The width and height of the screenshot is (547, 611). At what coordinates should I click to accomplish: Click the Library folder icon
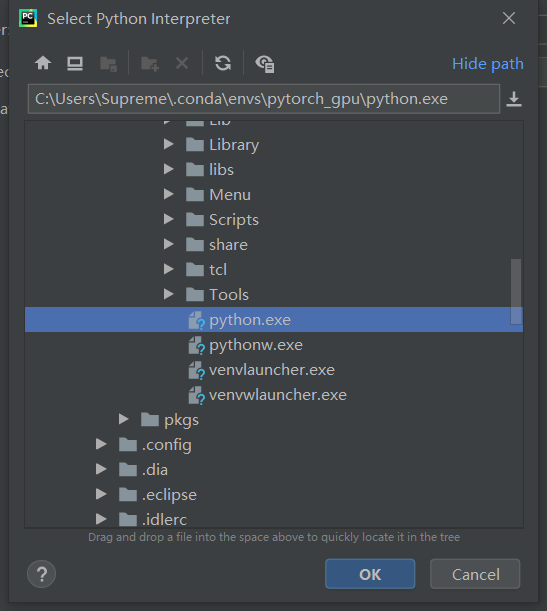click(x=195, y=145)
